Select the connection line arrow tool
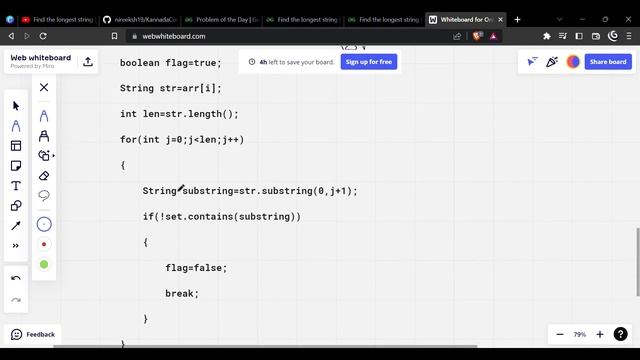The width and height of the screenshot is (640, 360). coord(16,226)
